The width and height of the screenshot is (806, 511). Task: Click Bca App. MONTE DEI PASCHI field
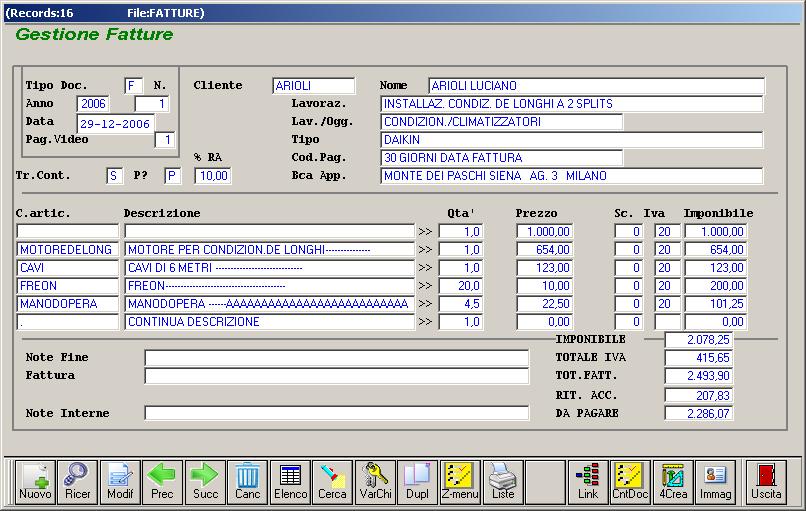tap(572, 176)
